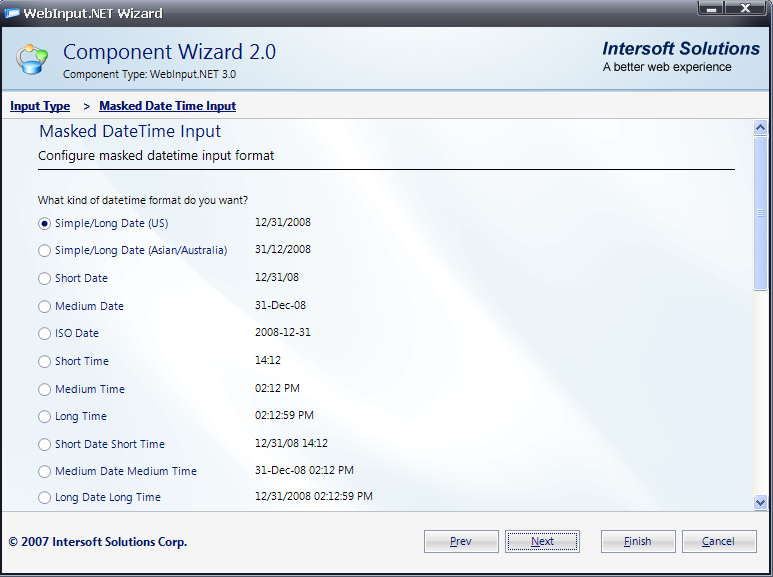773x577 pixels.
Task: Select Long Date Long Time option
Action: (x=44, y=498)
